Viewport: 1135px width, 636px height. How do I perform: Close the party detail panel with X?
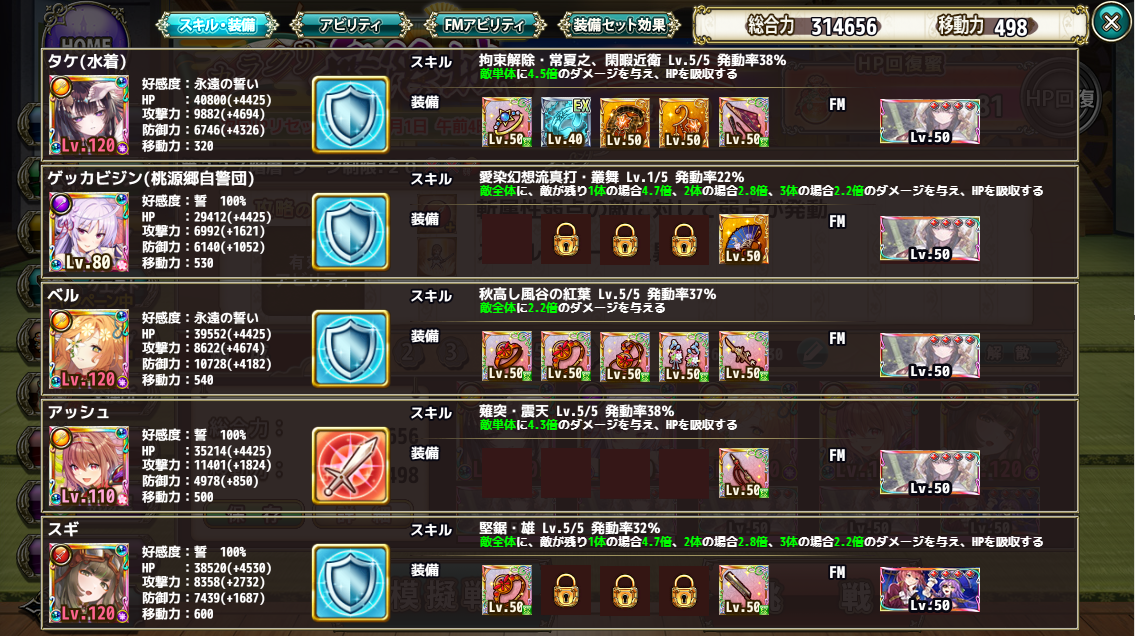pos(1112,22)
